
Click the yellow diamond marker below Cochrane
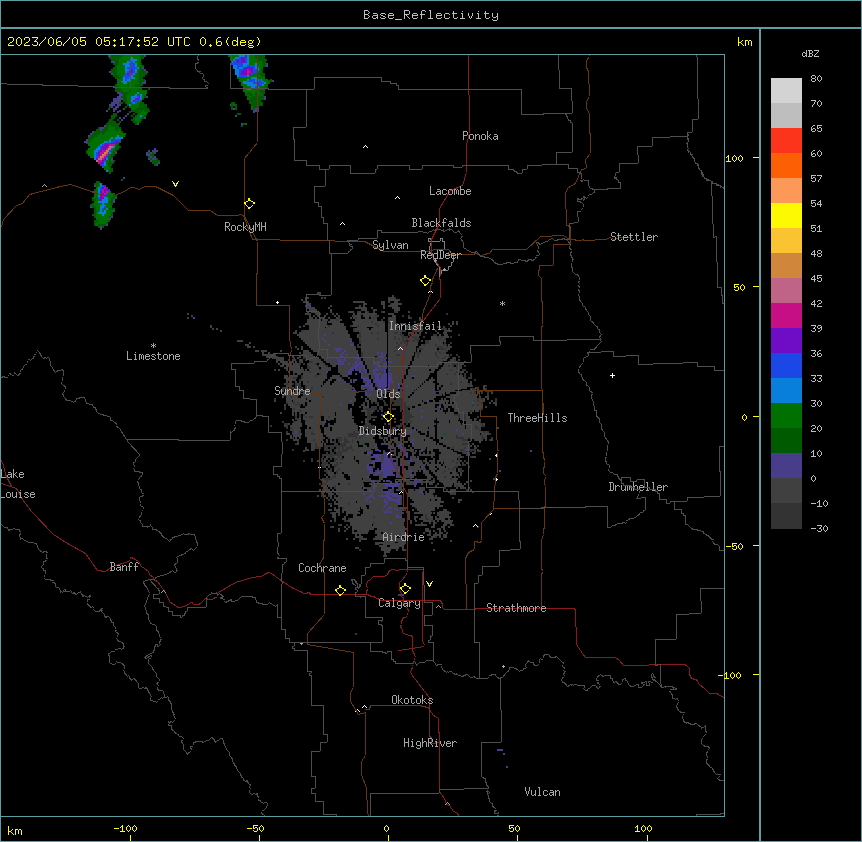coord(340,590)
